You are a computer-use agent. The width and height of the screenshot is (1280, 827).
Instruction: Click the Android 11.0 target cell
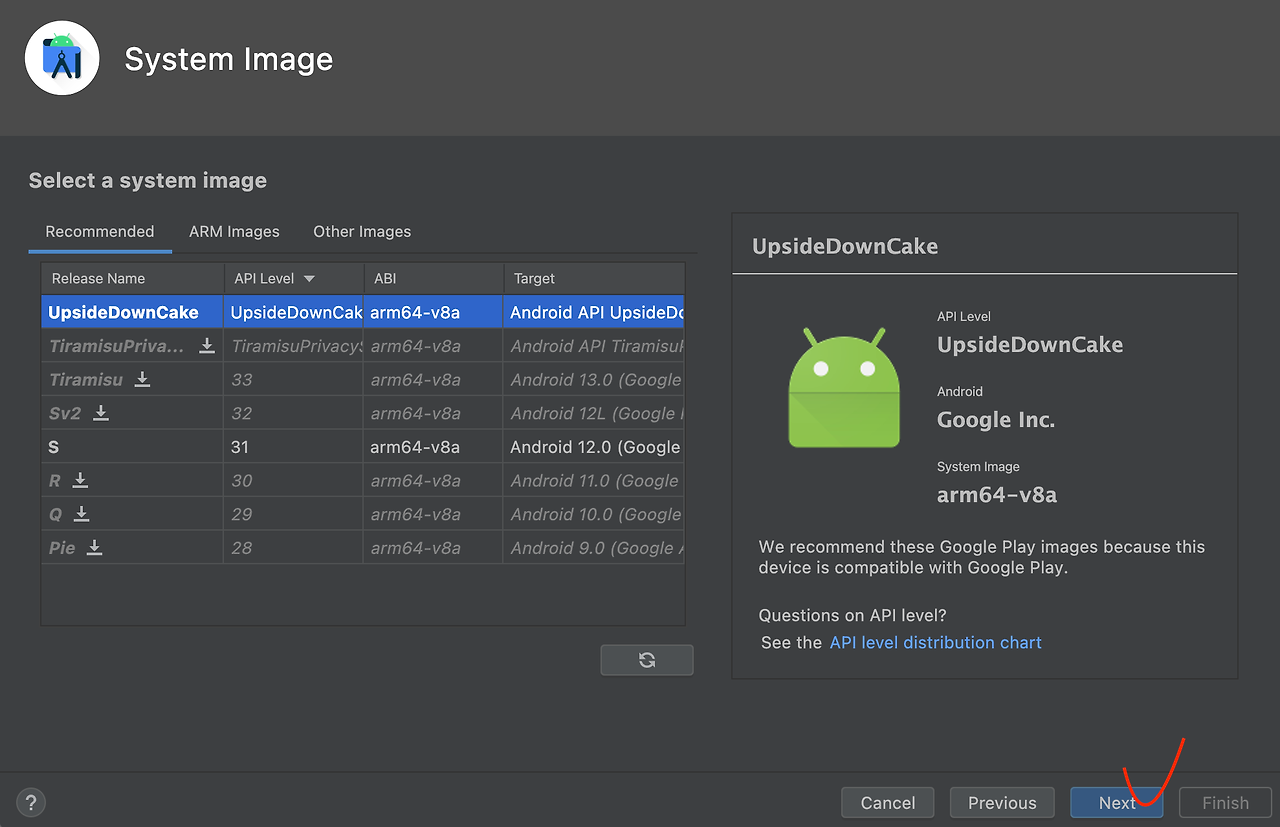point(594,481)
